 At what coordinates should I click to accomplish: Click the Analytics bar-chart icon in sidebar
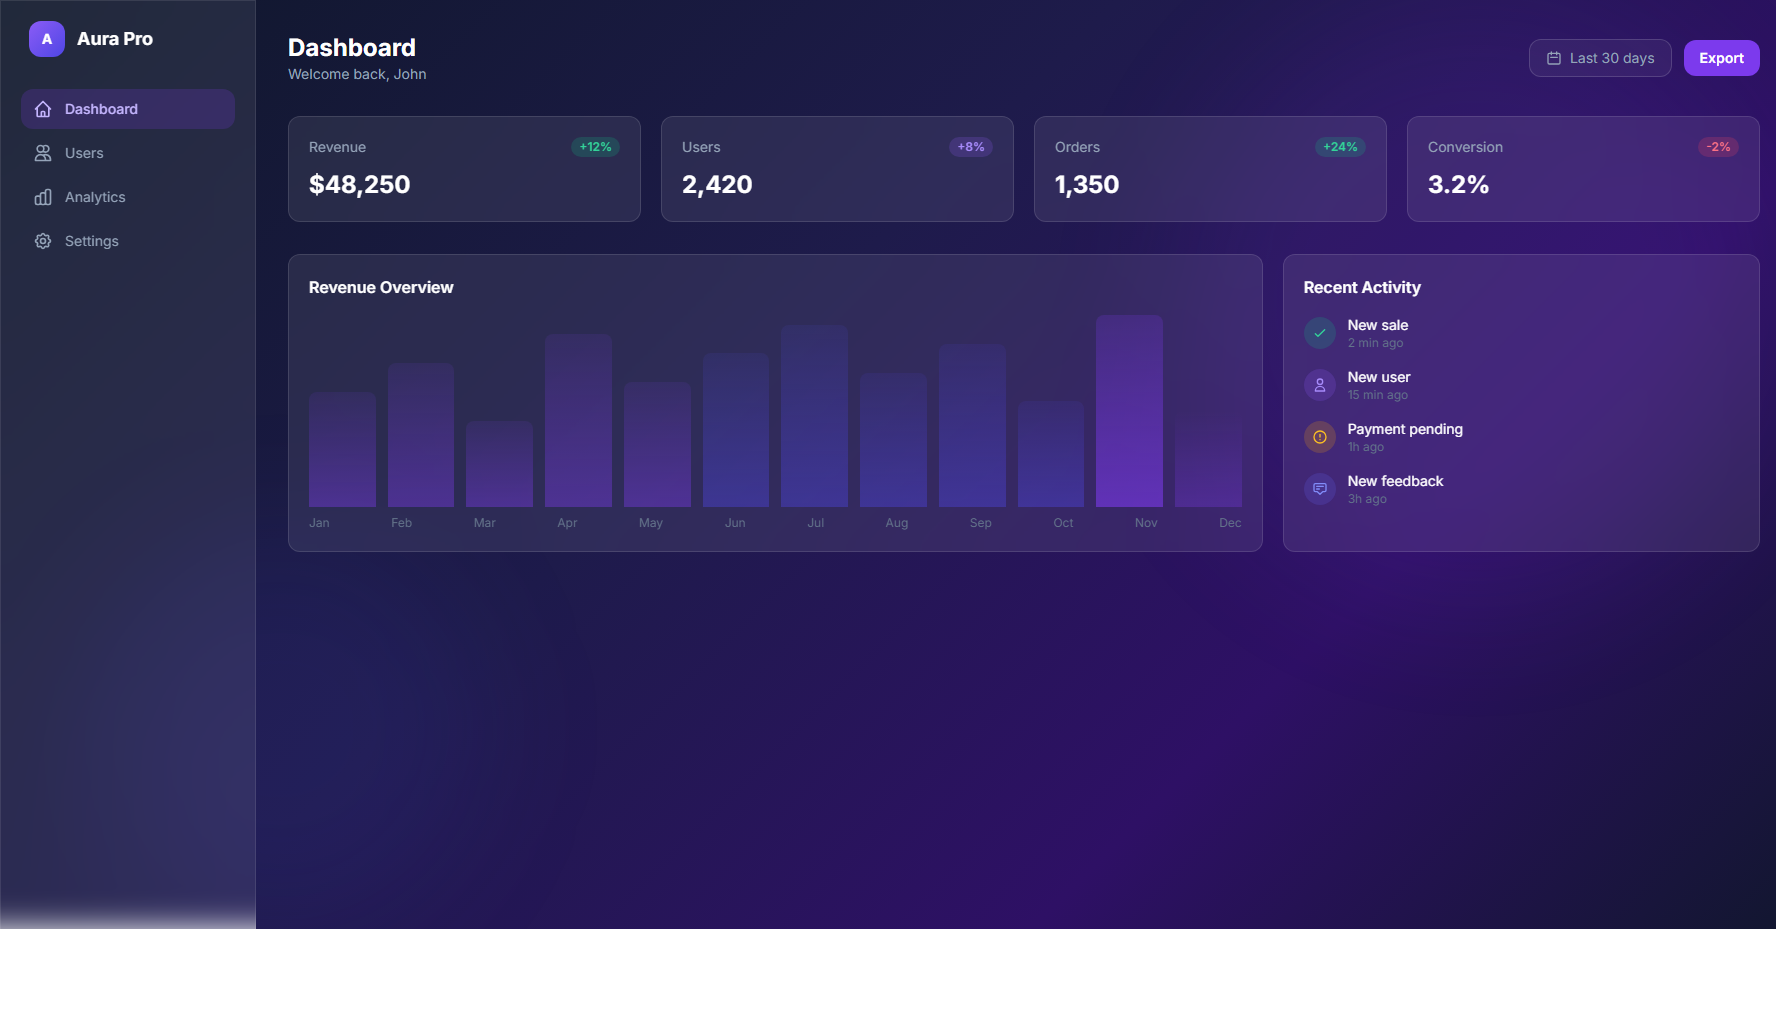click(x=43, y=197)
